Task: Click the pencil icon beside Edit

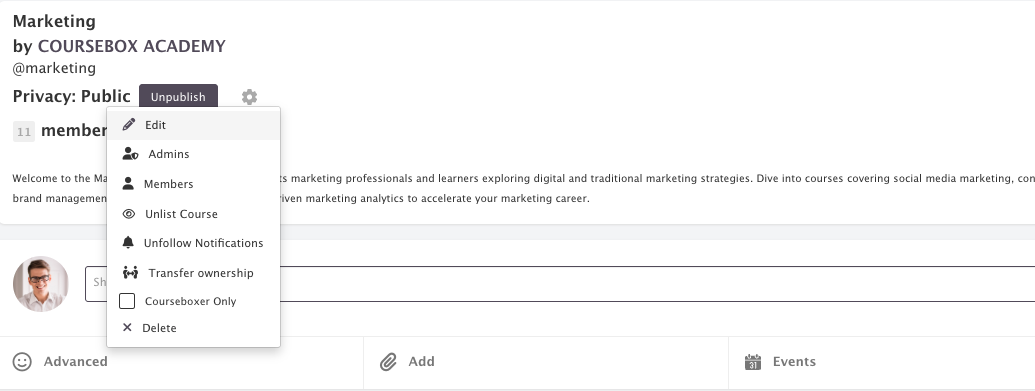Action: (x=129, y=124)
